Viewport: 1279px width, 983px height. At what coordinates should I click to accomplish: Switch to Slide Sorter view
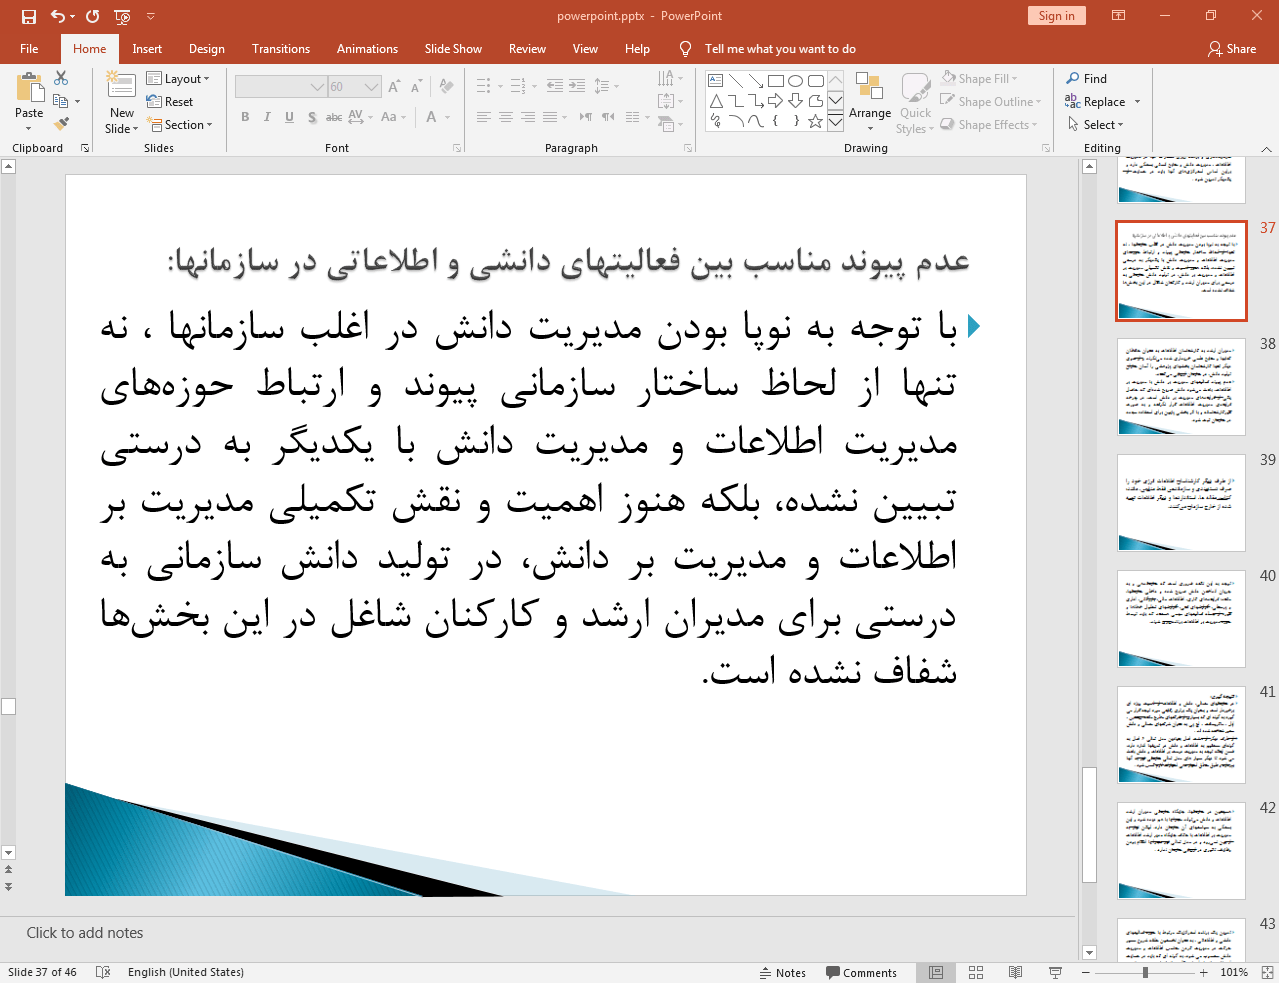(x=976, y=972)
